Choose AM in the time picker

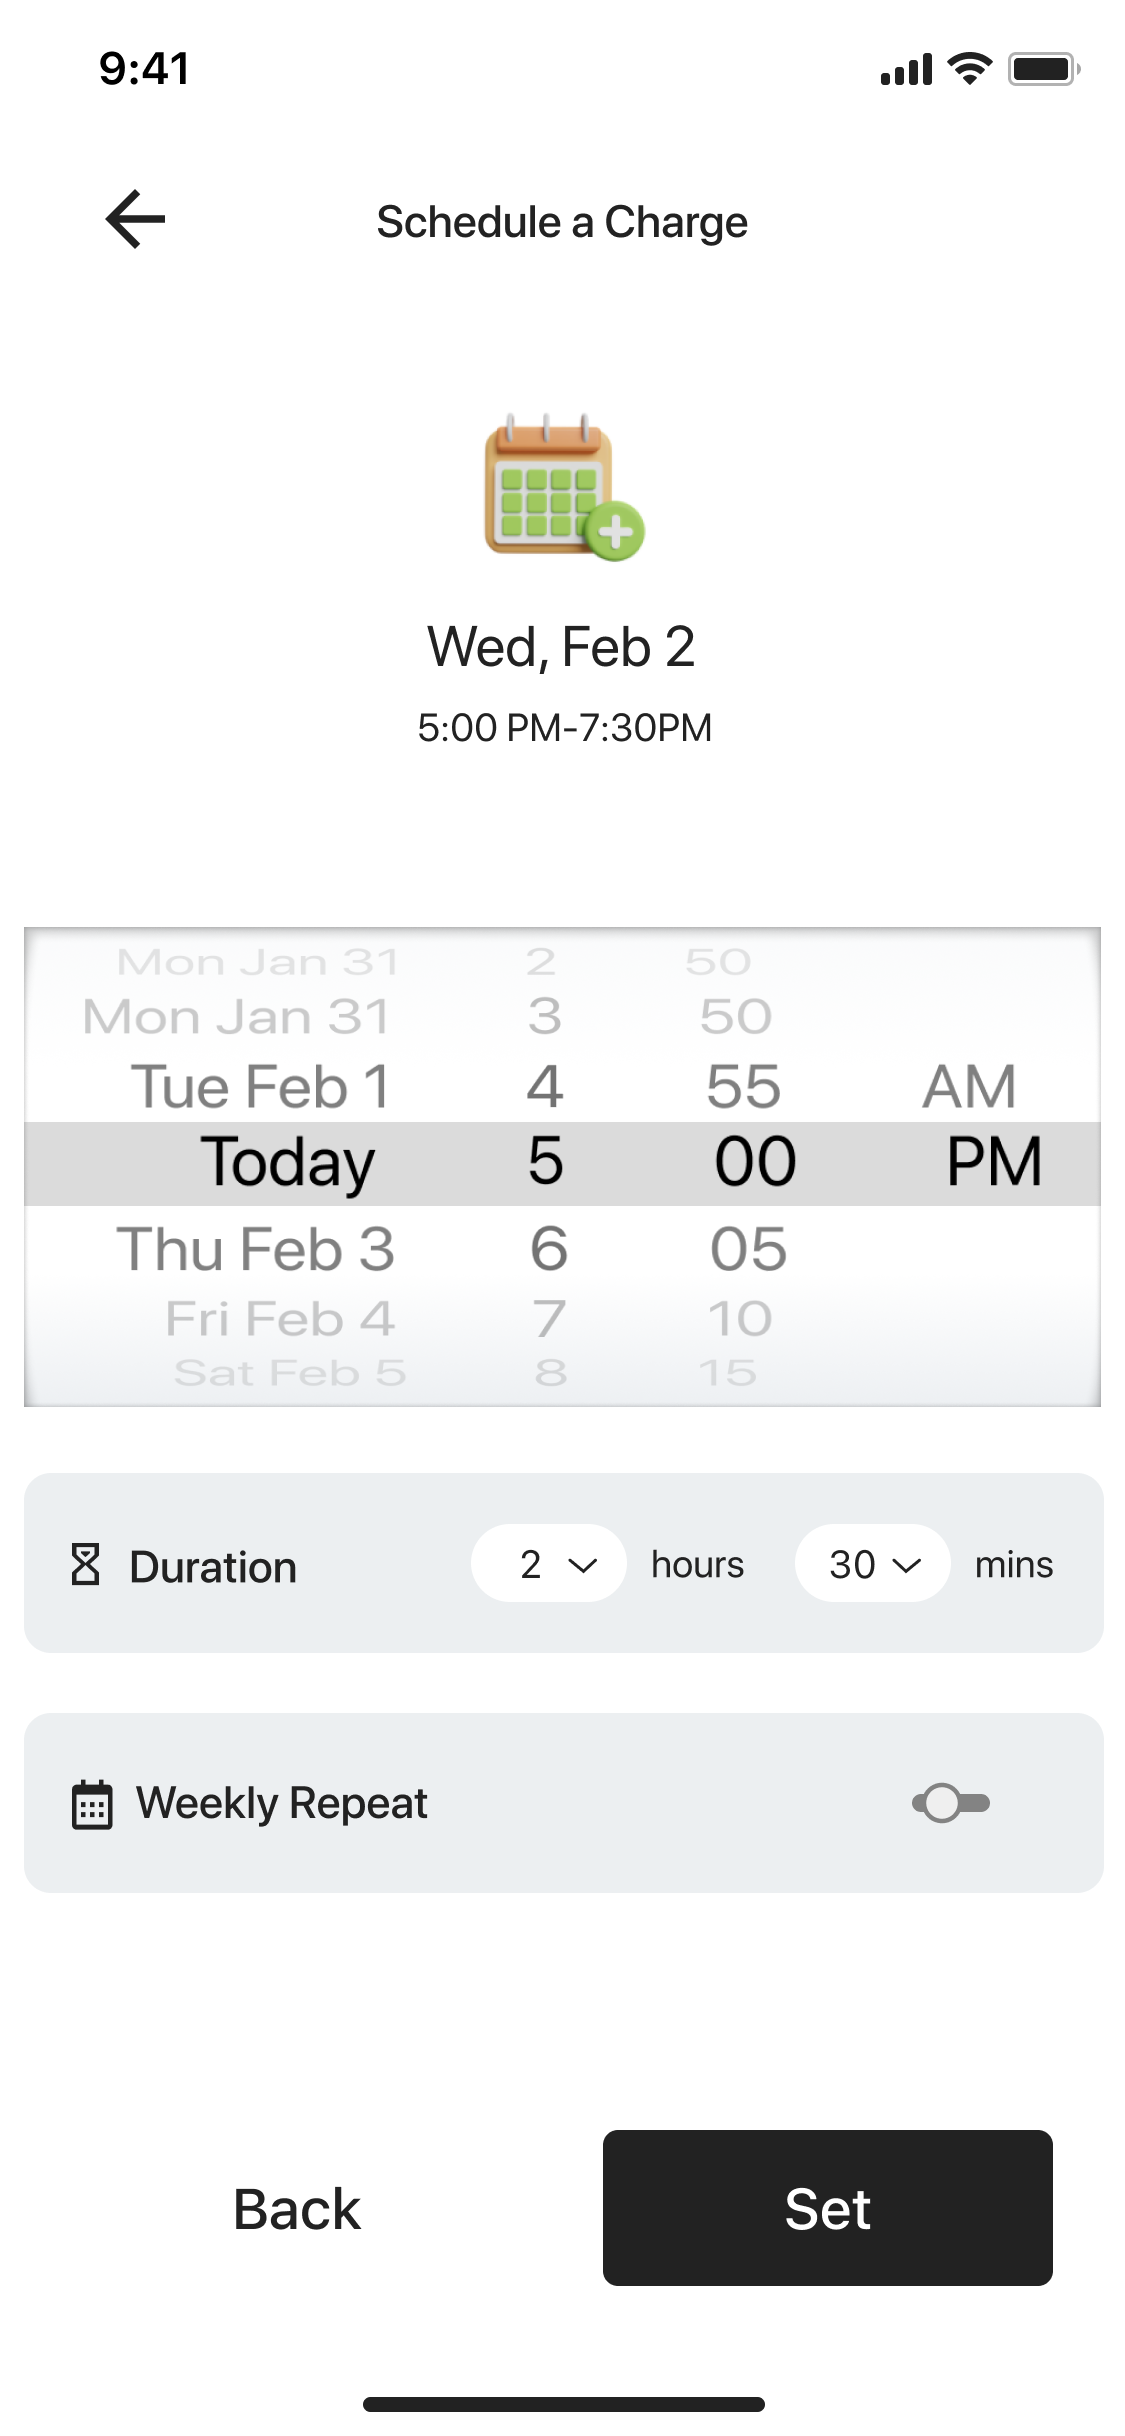pos(968,1087)
